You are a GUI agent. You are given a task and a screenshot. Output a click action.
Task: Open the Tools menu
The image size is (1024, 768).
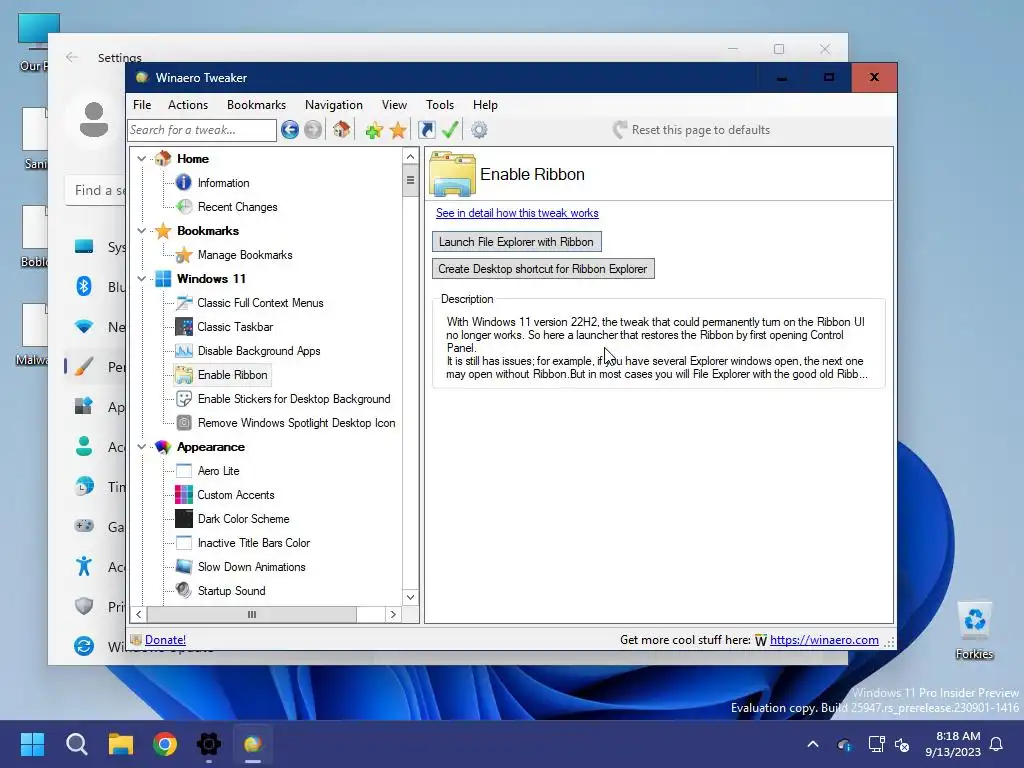tap(440, 104)
